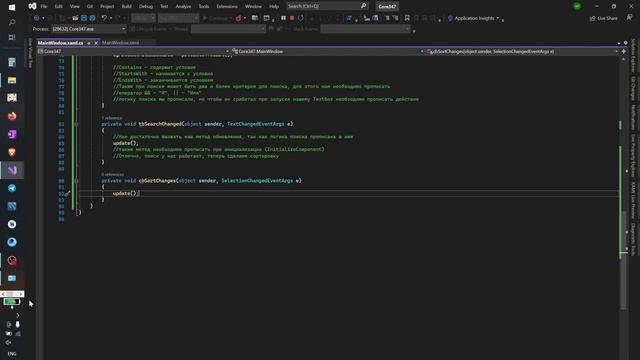This screenshot has width=640, height=360.
Task: Click the tab-well settings gear icon
Action: pos(625,42)
